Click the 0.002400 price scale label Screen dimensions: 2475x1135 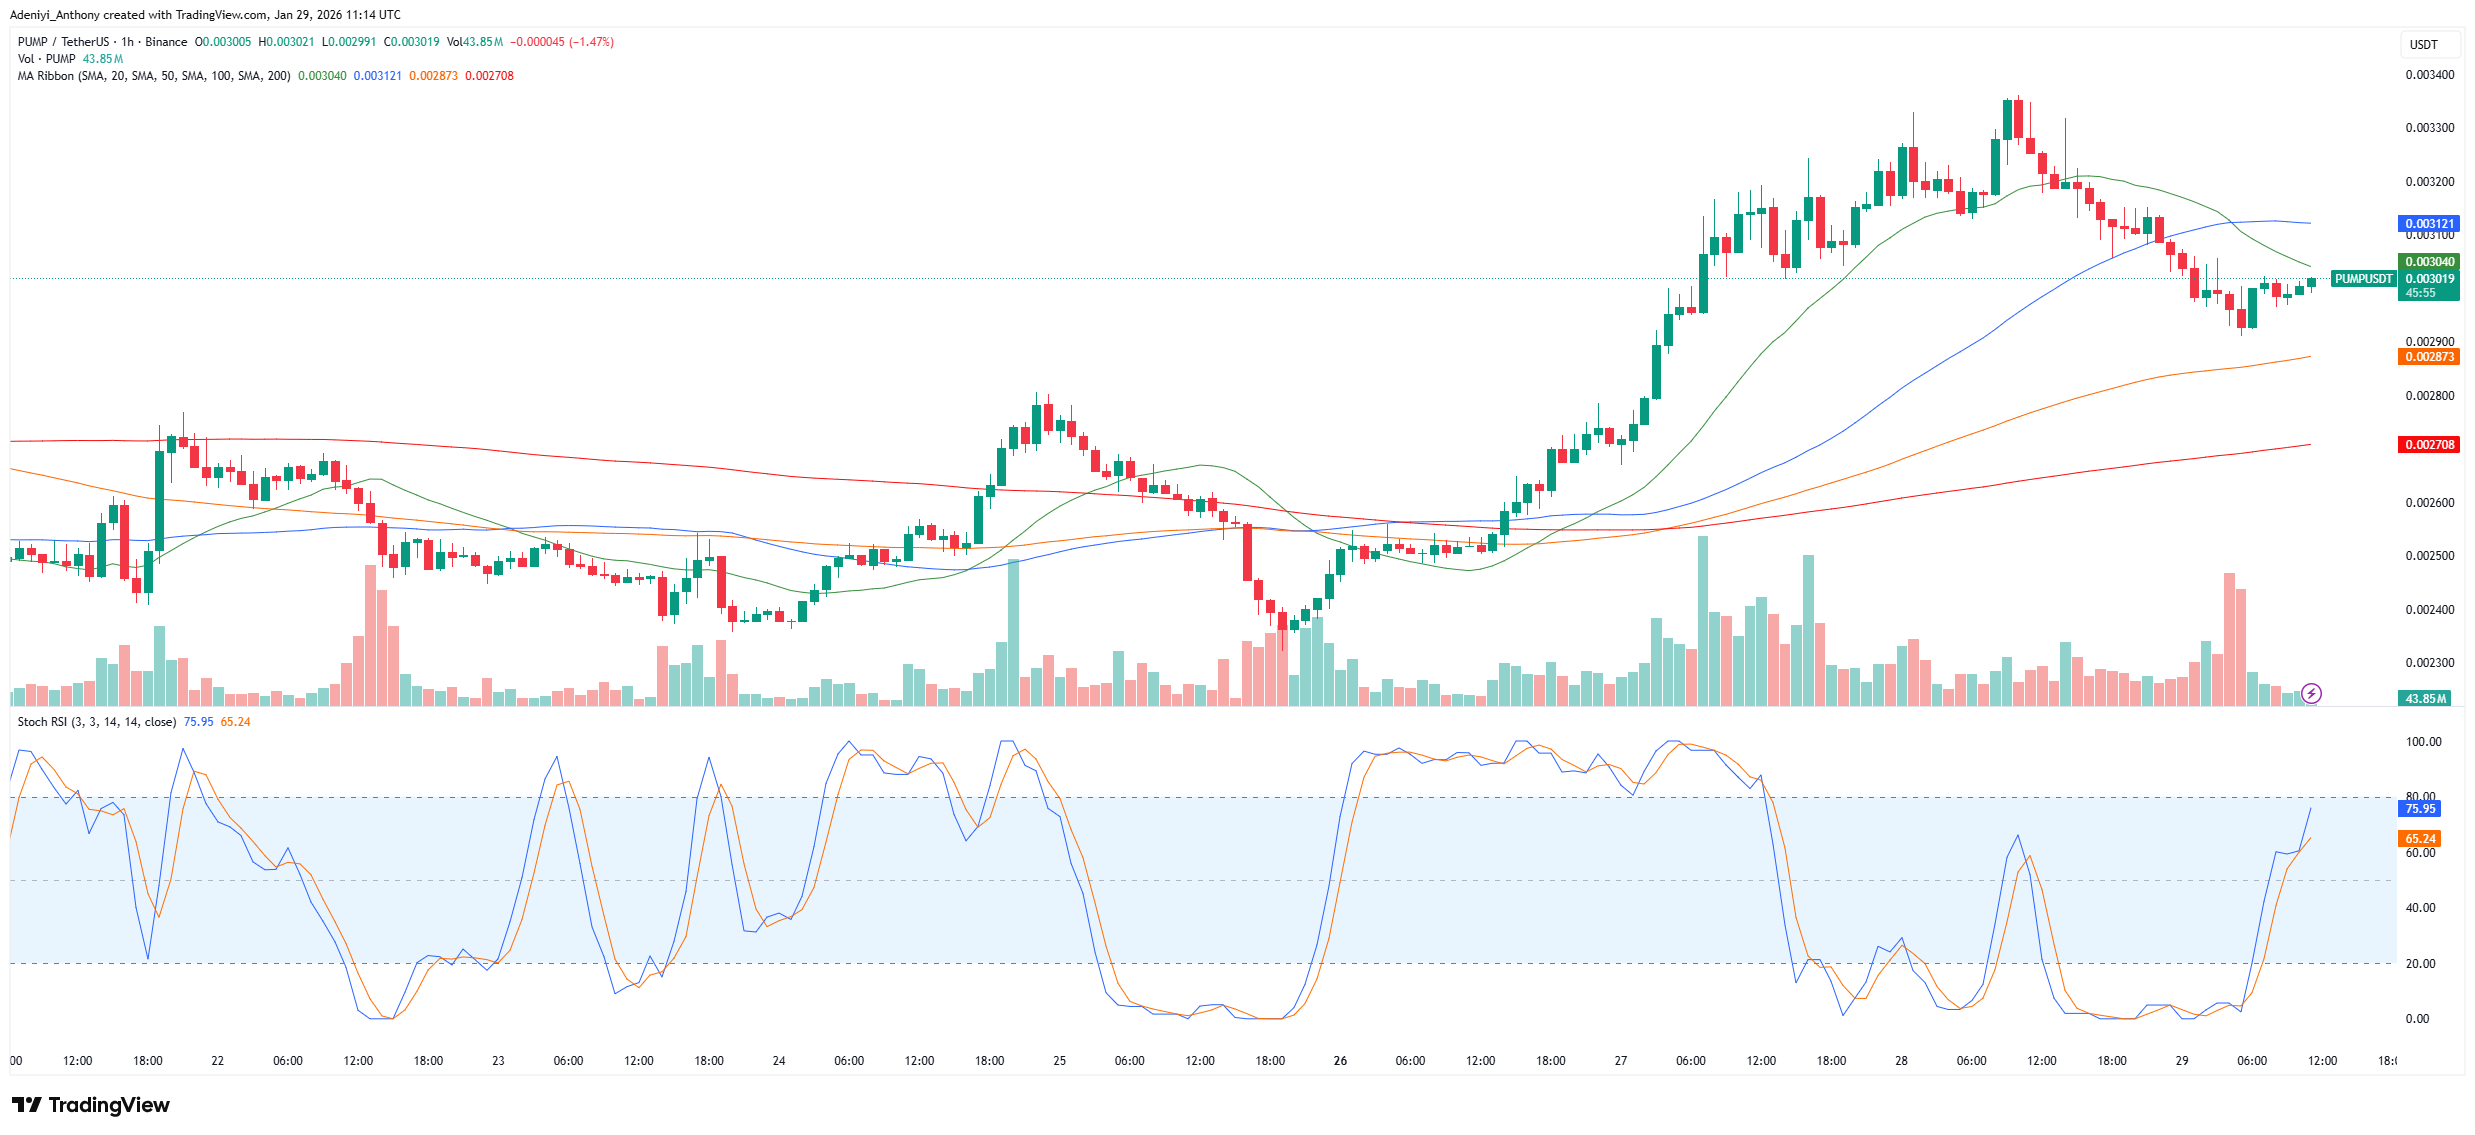[2430, 610]
